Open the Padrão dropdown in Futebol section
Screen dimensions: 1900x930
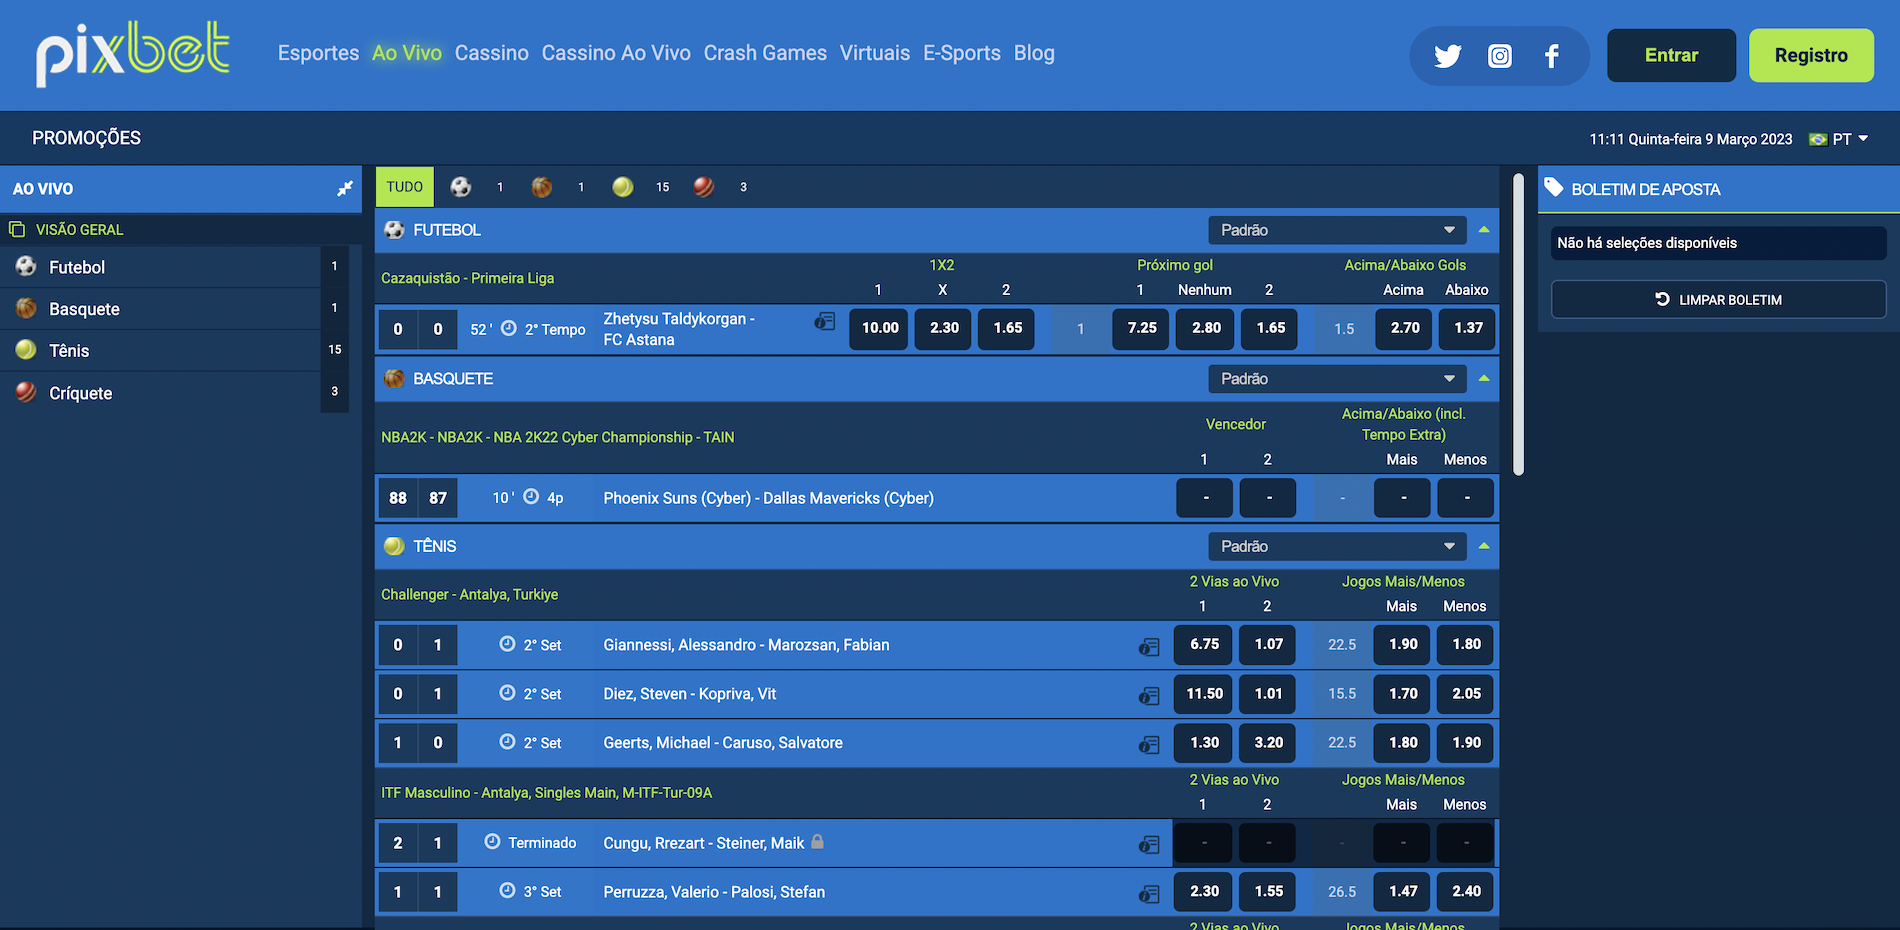tap(1337, 230)
